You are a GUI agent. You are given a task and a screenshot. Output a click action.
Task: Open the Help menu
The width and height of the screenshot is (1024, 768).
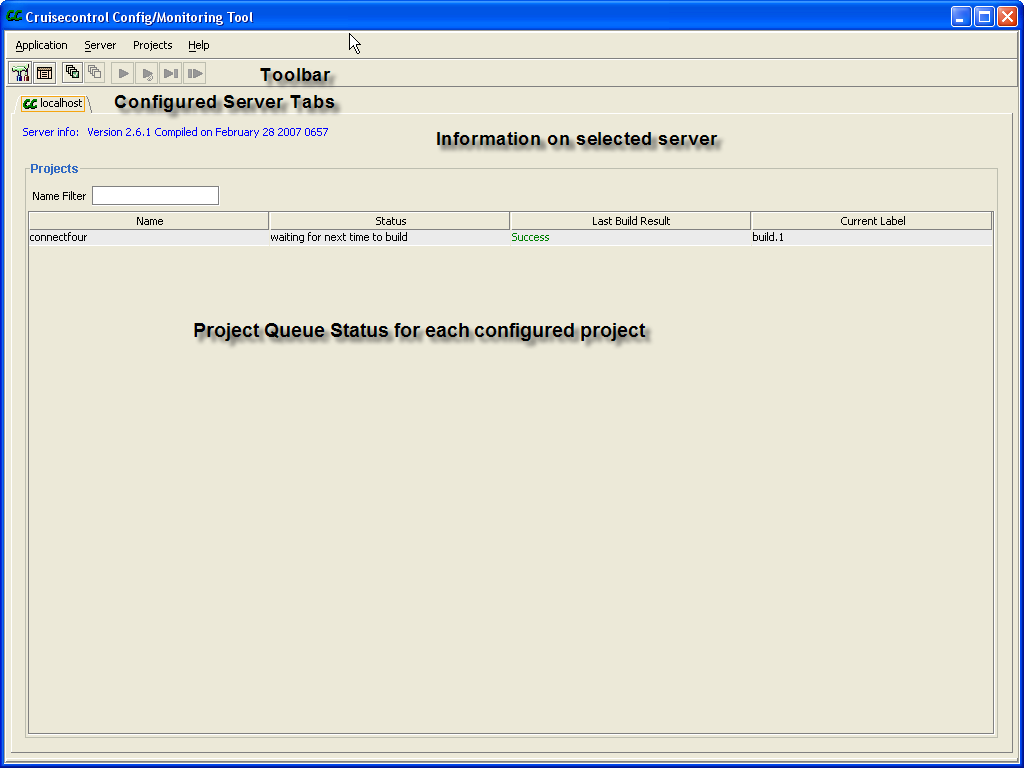click(x=199, y=45)
